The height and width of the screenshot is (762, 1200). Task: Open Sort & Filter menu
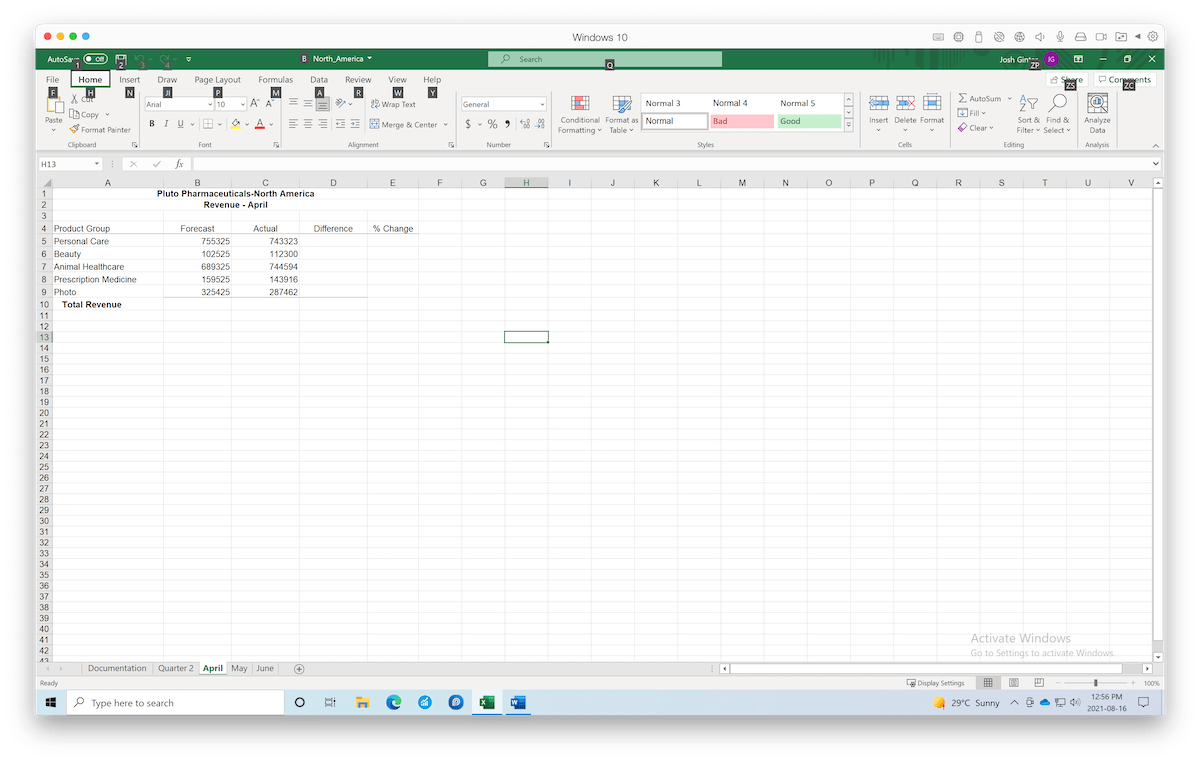[x=1029, y=115]
